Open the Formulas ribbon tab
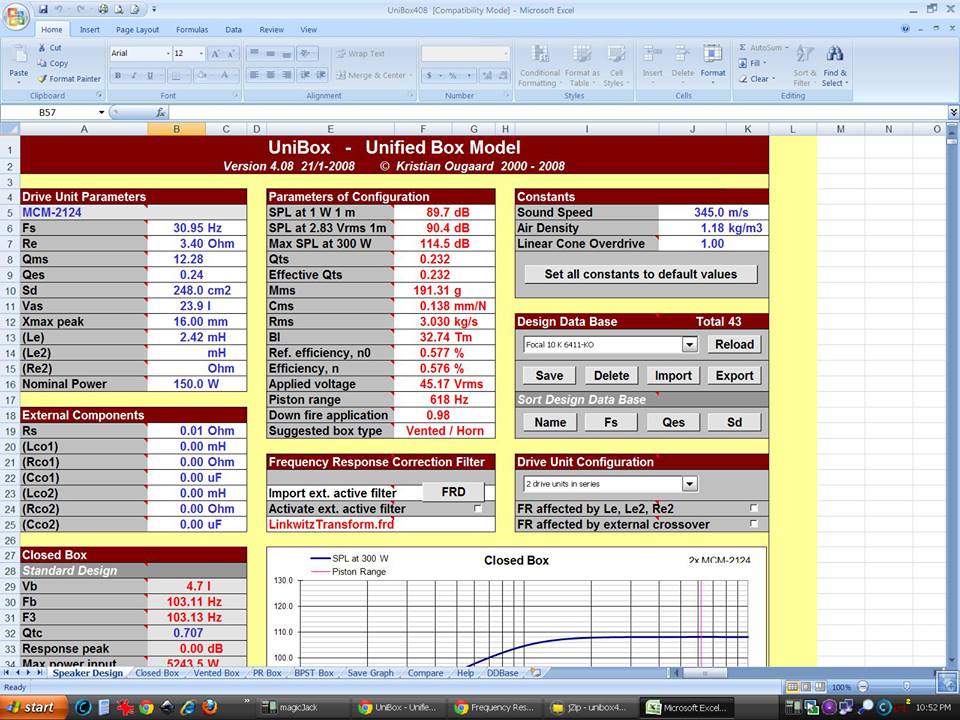 point(192,29)
